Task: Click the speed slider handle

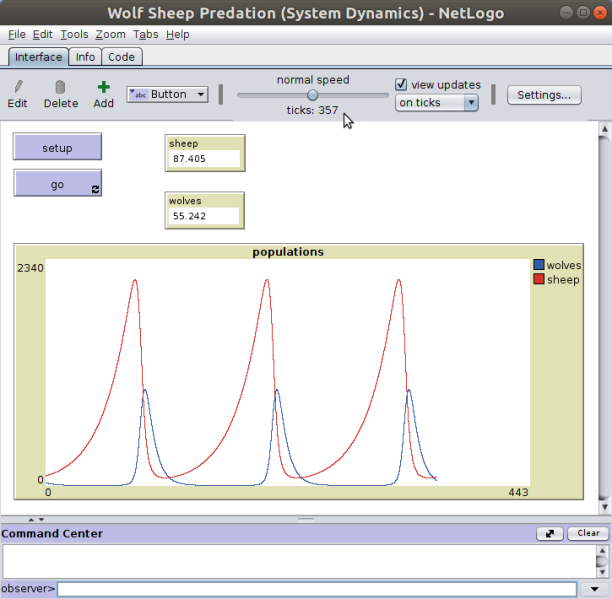Action: 312,95
